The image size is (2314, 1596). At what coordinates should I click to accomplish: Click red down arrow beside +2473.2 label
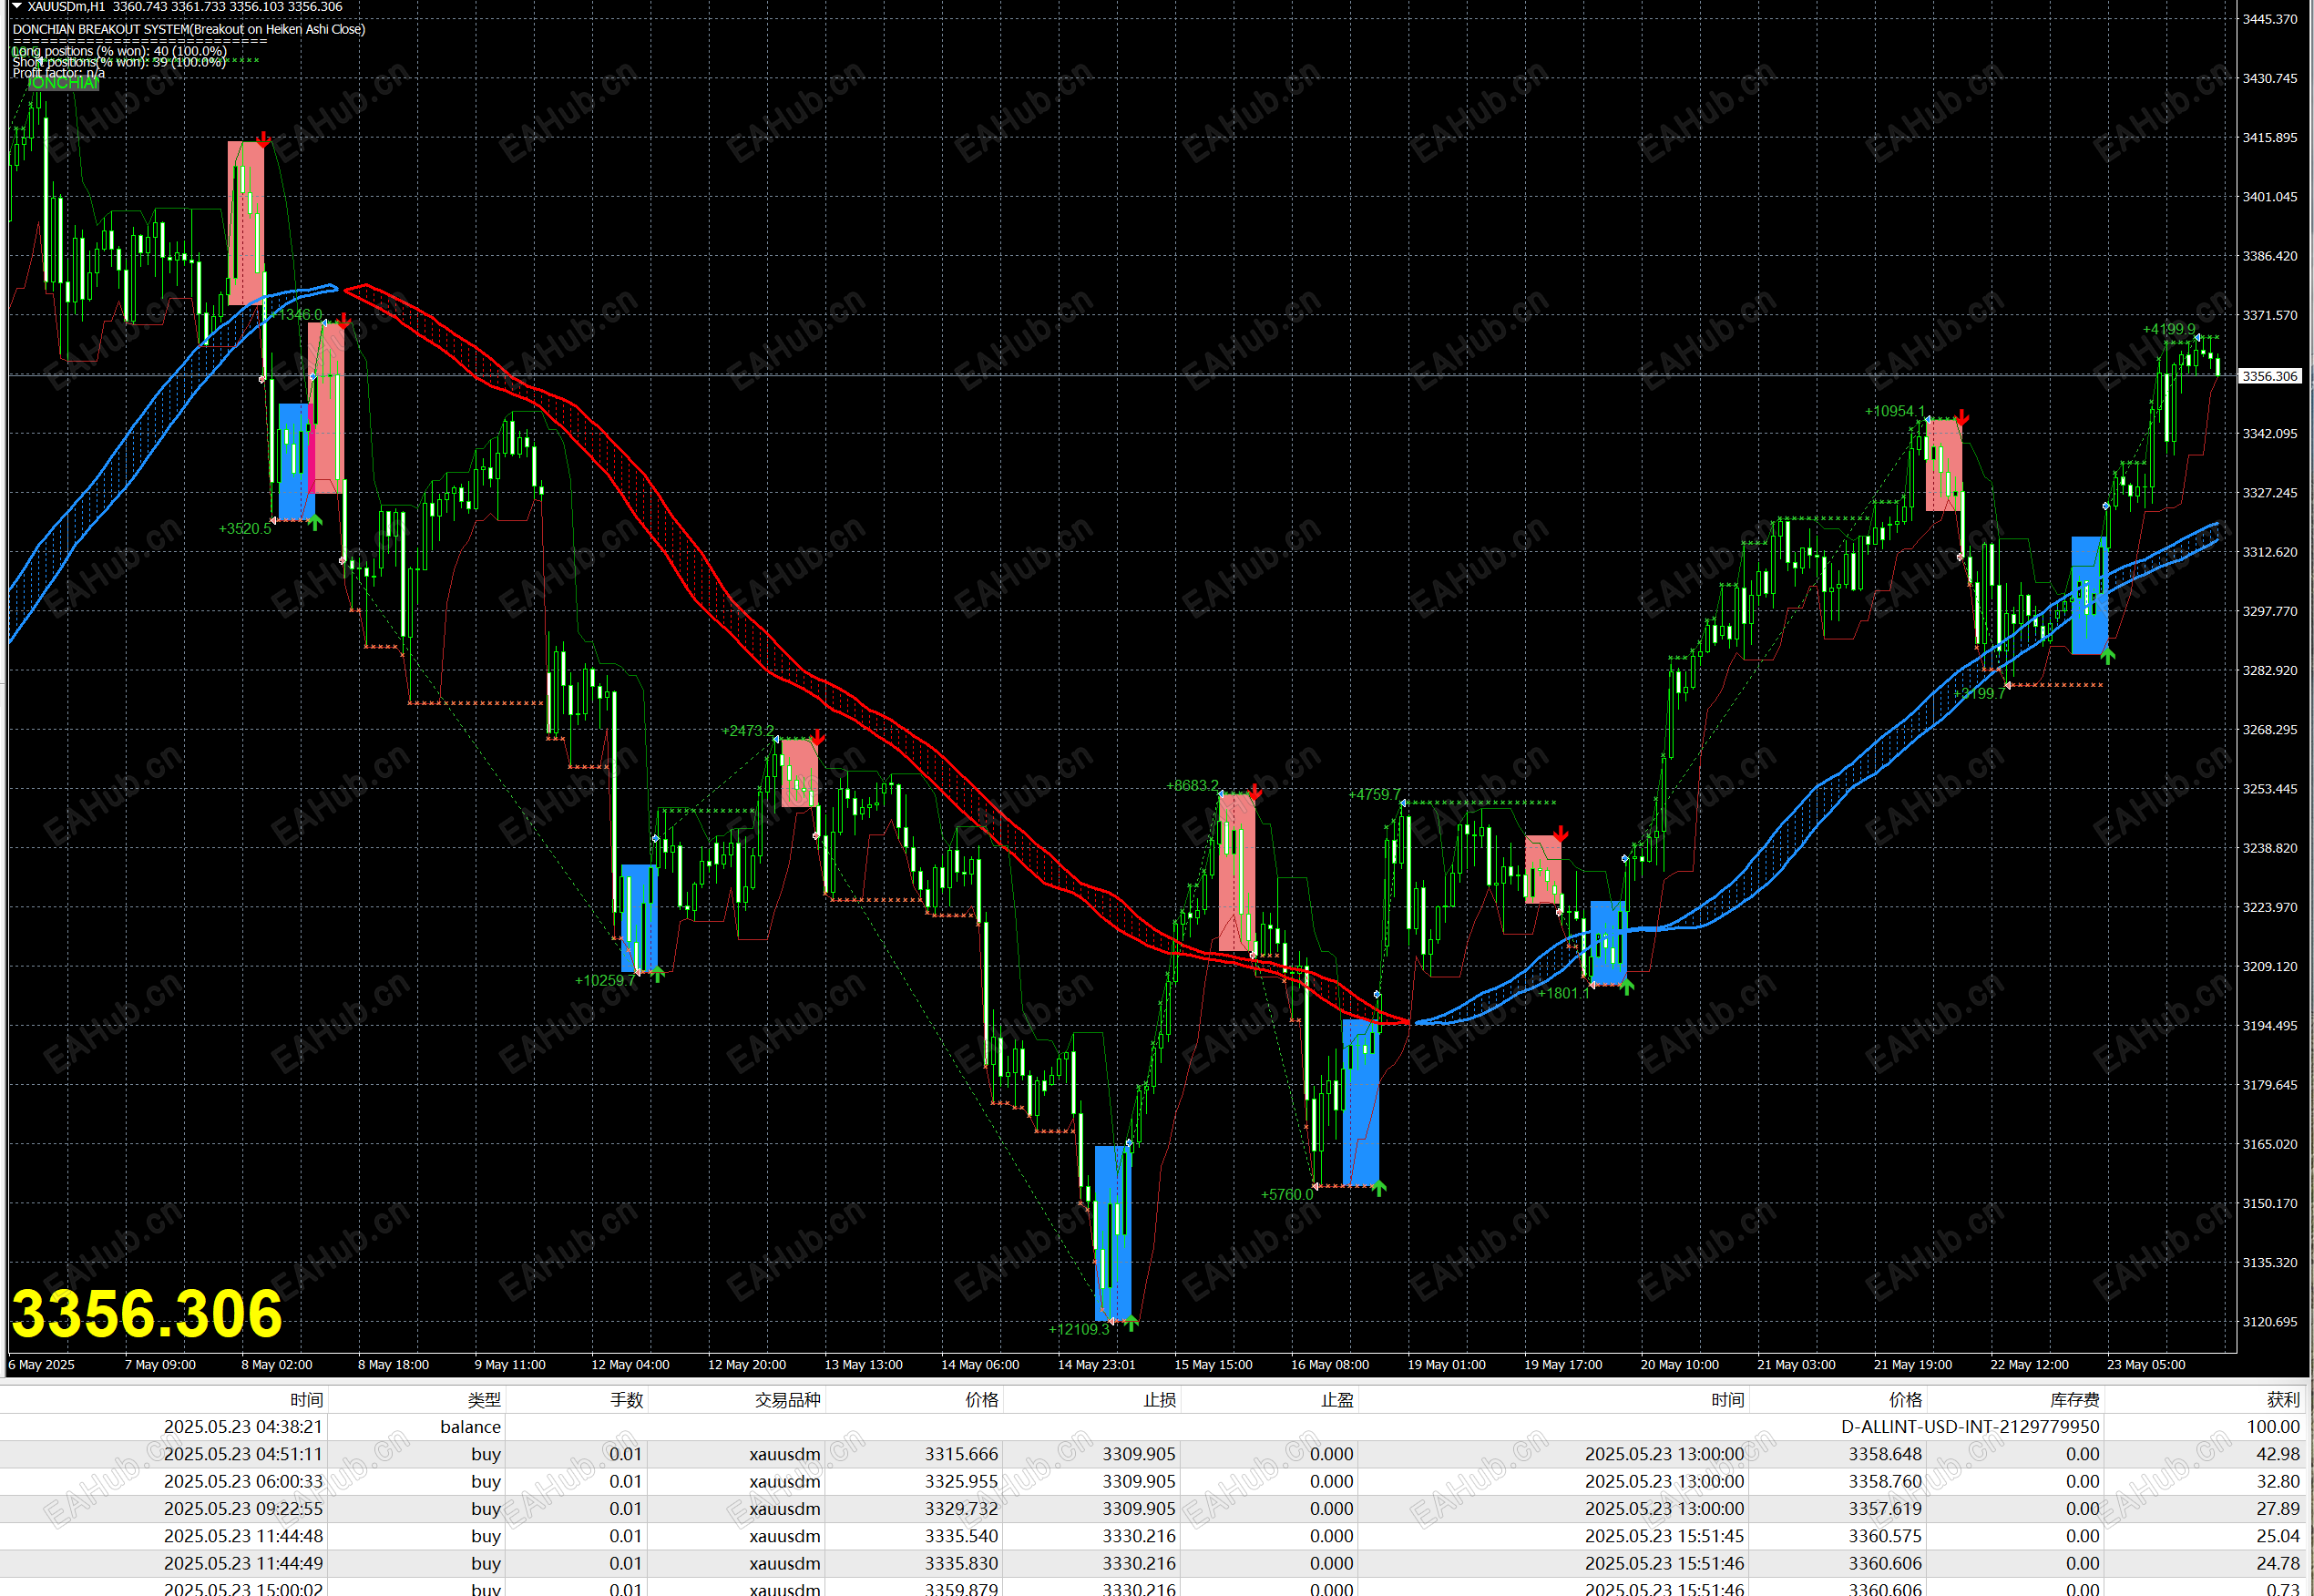[x=818, y=737]
